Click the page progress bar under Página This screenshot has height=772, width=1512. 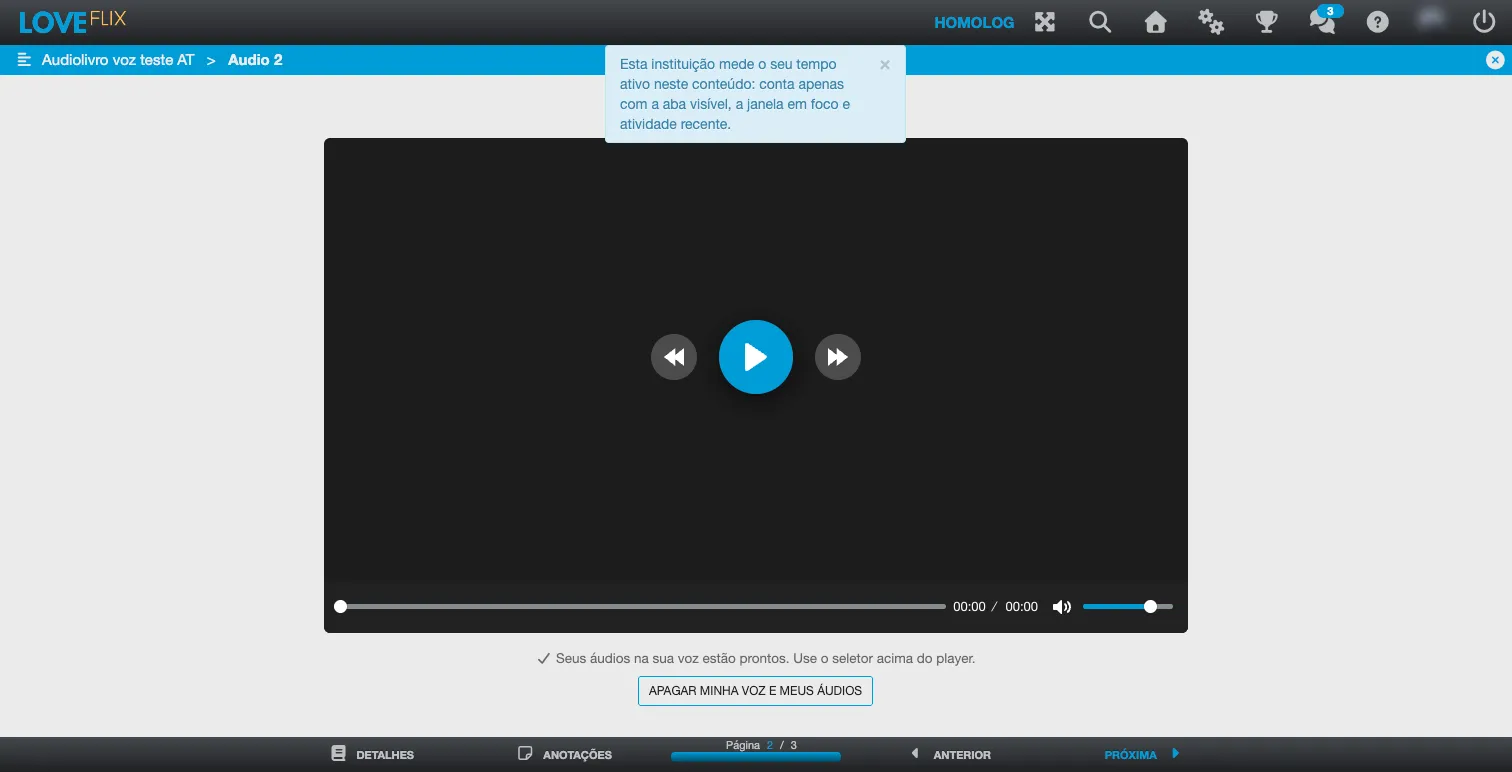pos(756,757)
